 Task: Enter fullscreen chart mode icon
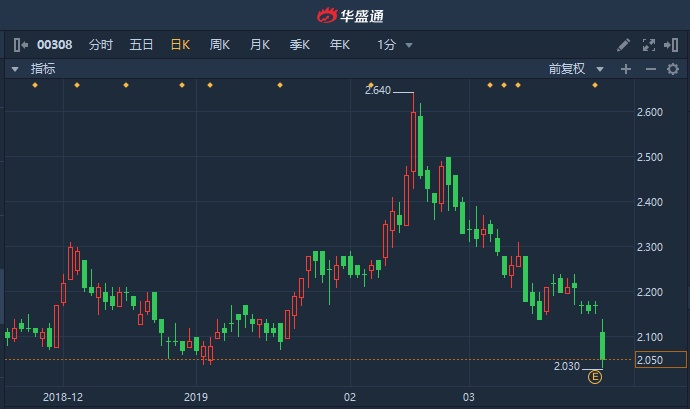click(x=649, y=45)
